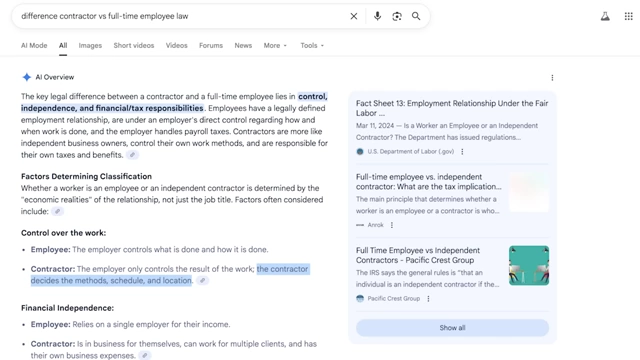Open source link icon after 'schedule, and location'
The width and height of the screenshot is (640, 360).
202,280
